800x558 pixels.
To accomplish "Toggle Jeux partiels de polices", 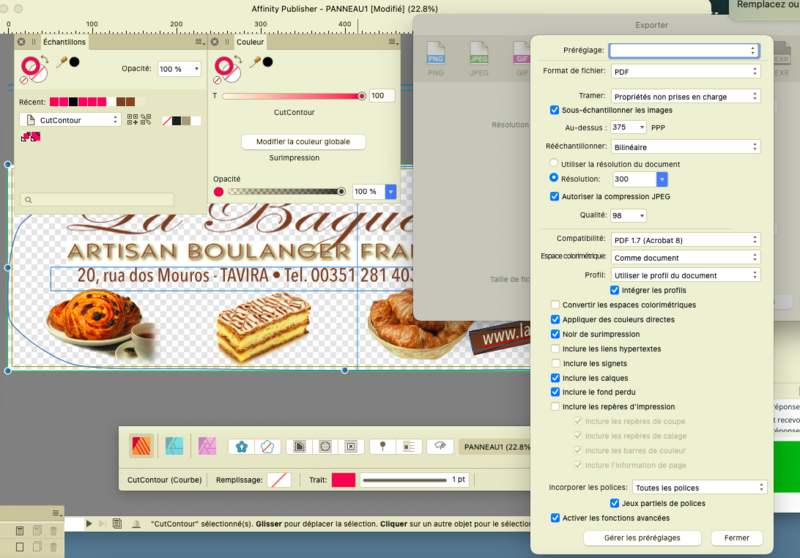I will 615,503.
